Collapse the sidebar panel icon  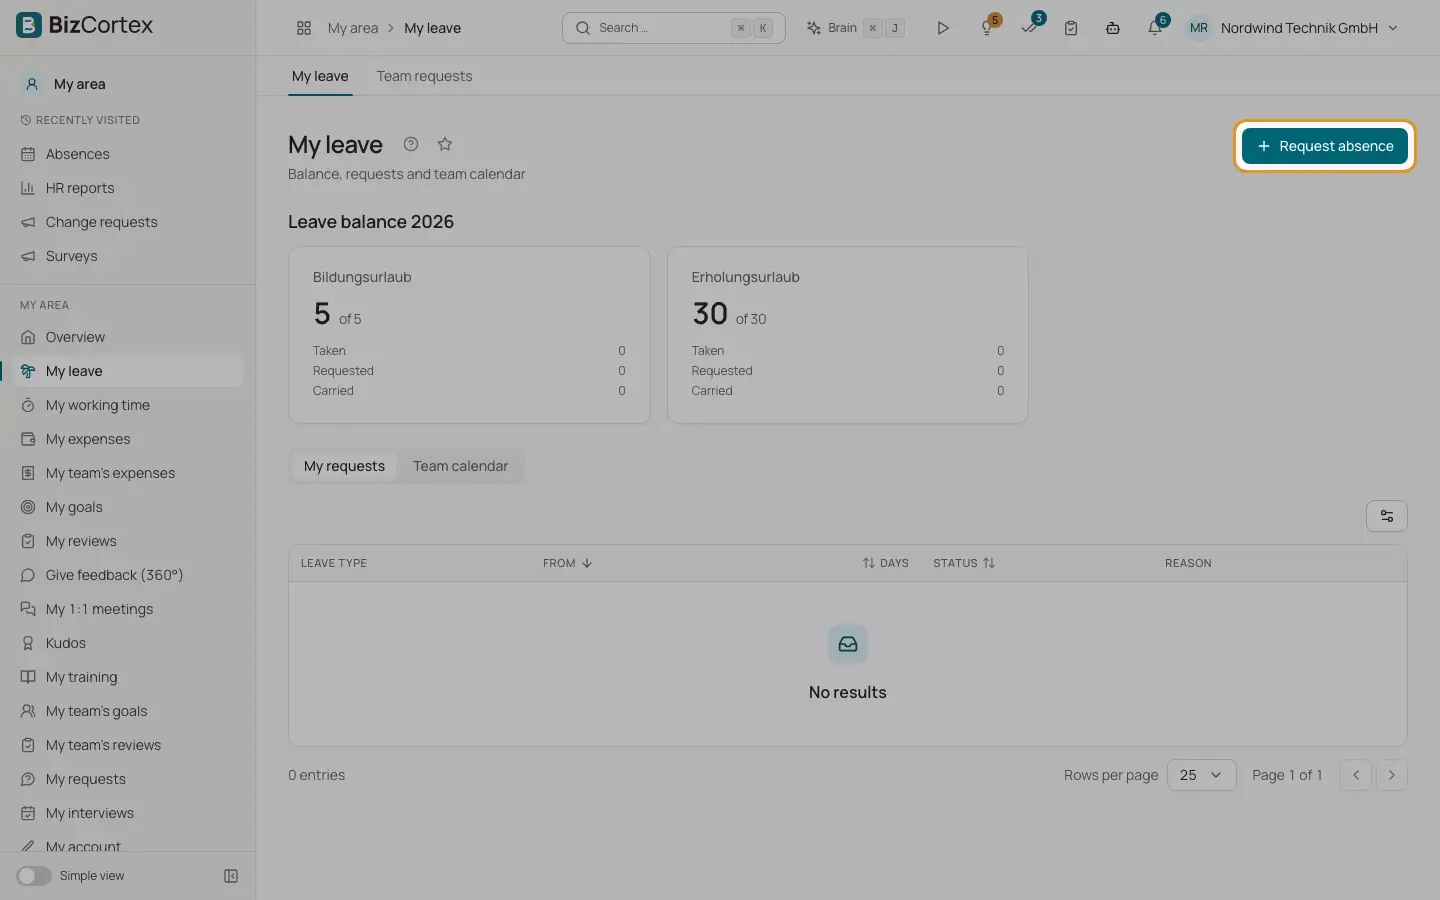(231, 876)
